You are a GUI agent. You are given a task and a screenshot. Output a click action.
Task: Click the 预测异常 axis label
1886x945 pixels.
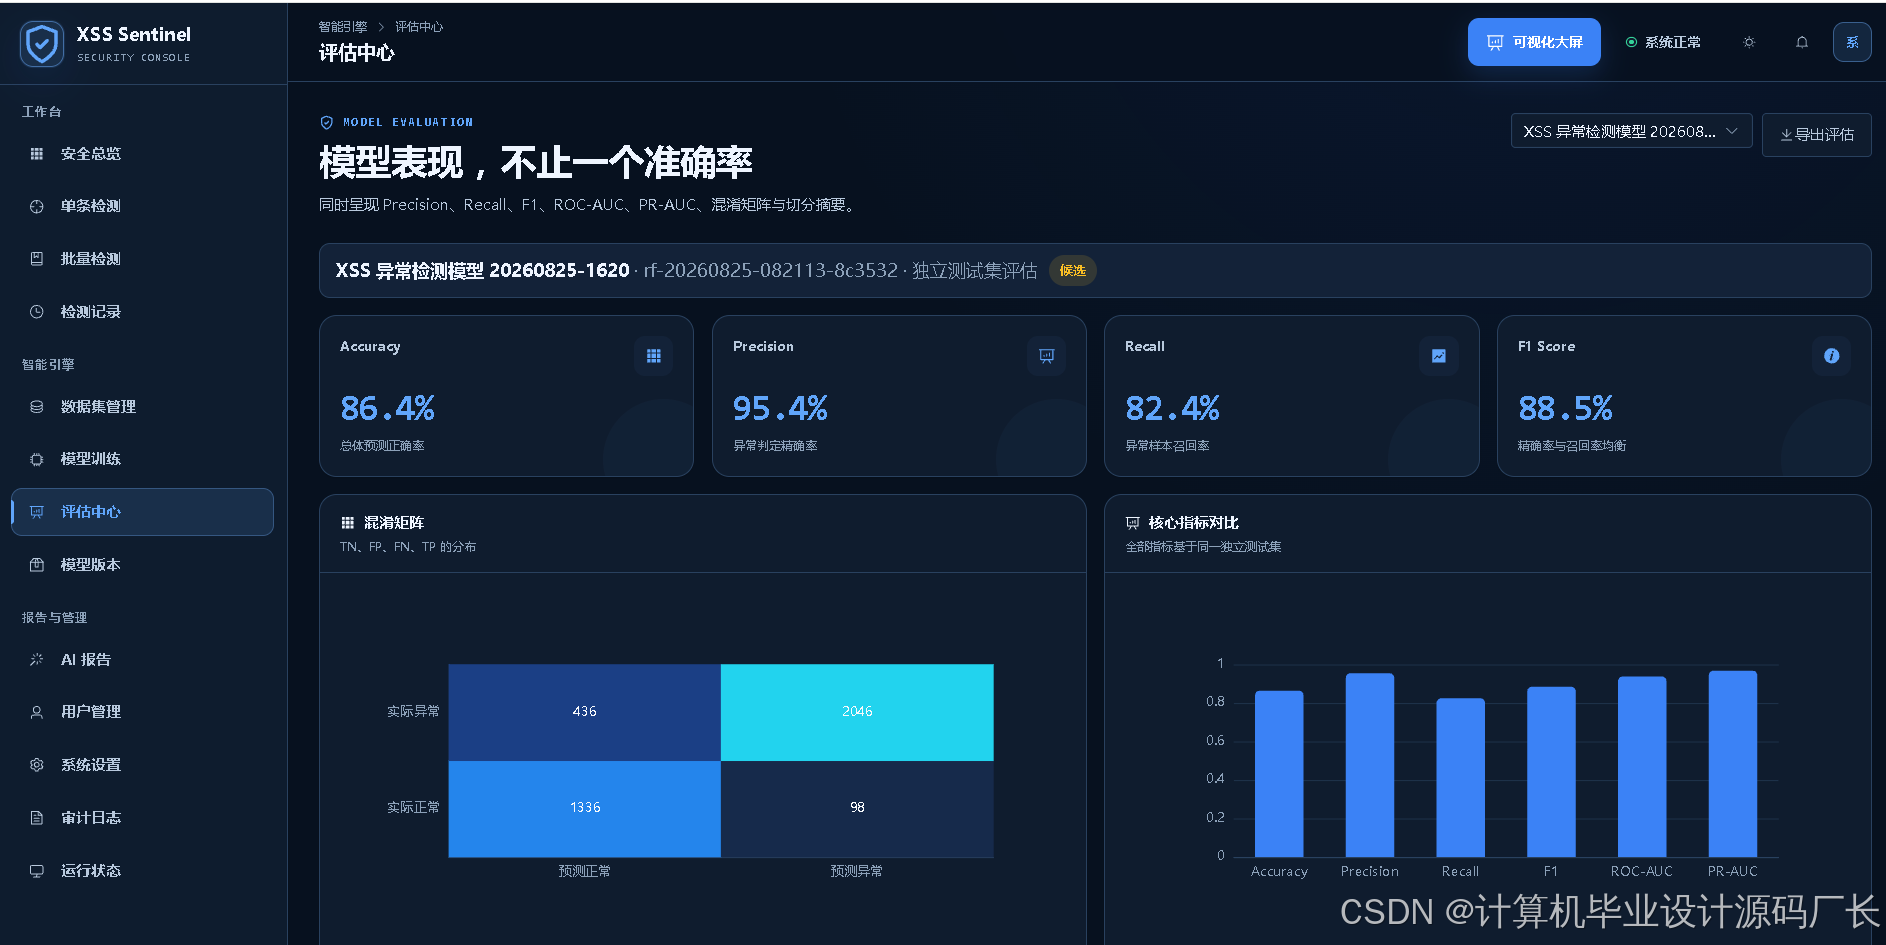coord(857,872)
